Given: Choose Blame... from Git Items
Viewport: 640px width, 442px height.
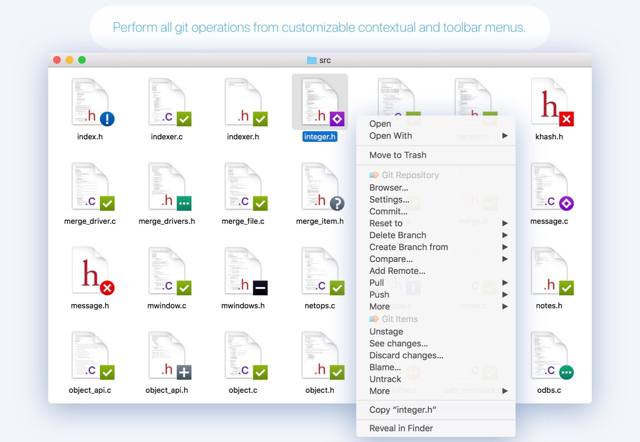Looking at the screenshot, I should (386, 367).
